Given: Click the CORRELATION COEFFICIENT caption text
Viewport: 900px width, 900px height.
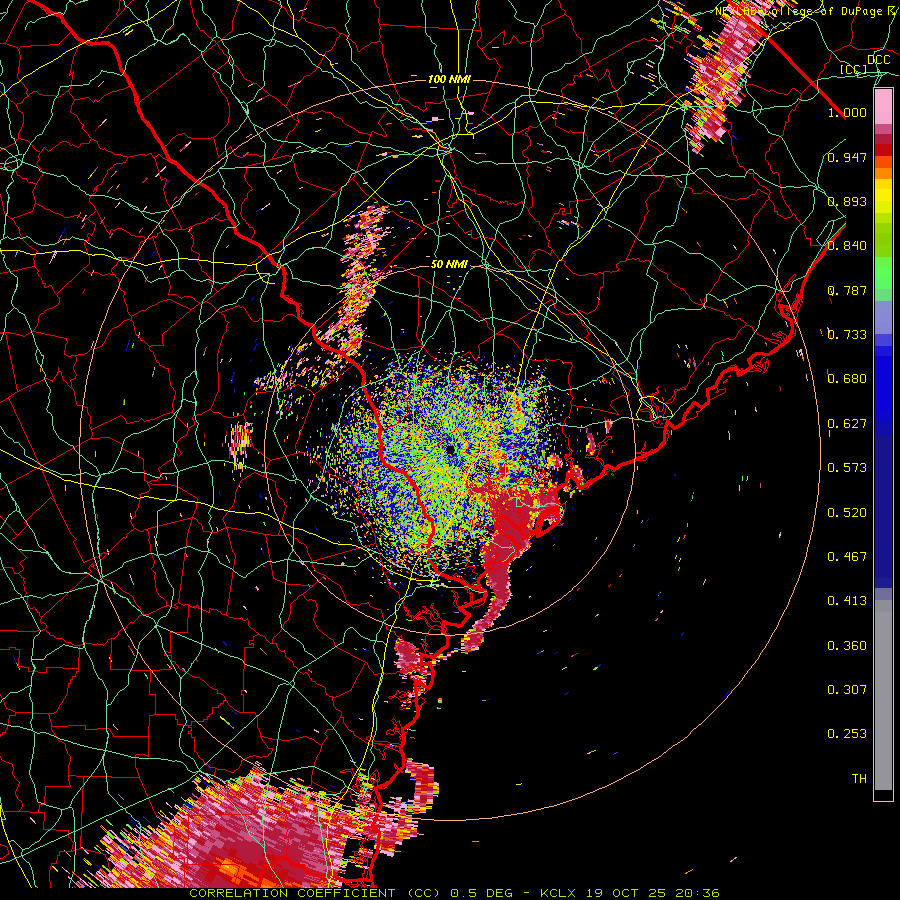Looking at the screenshot, I should point(292,893).
